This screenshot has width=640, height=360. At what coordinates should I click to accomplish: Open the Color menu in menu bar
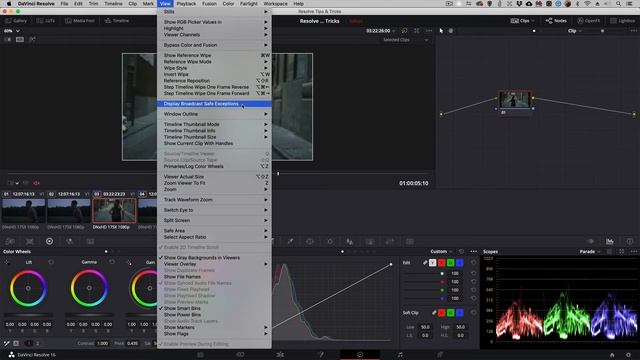point(228,4)
